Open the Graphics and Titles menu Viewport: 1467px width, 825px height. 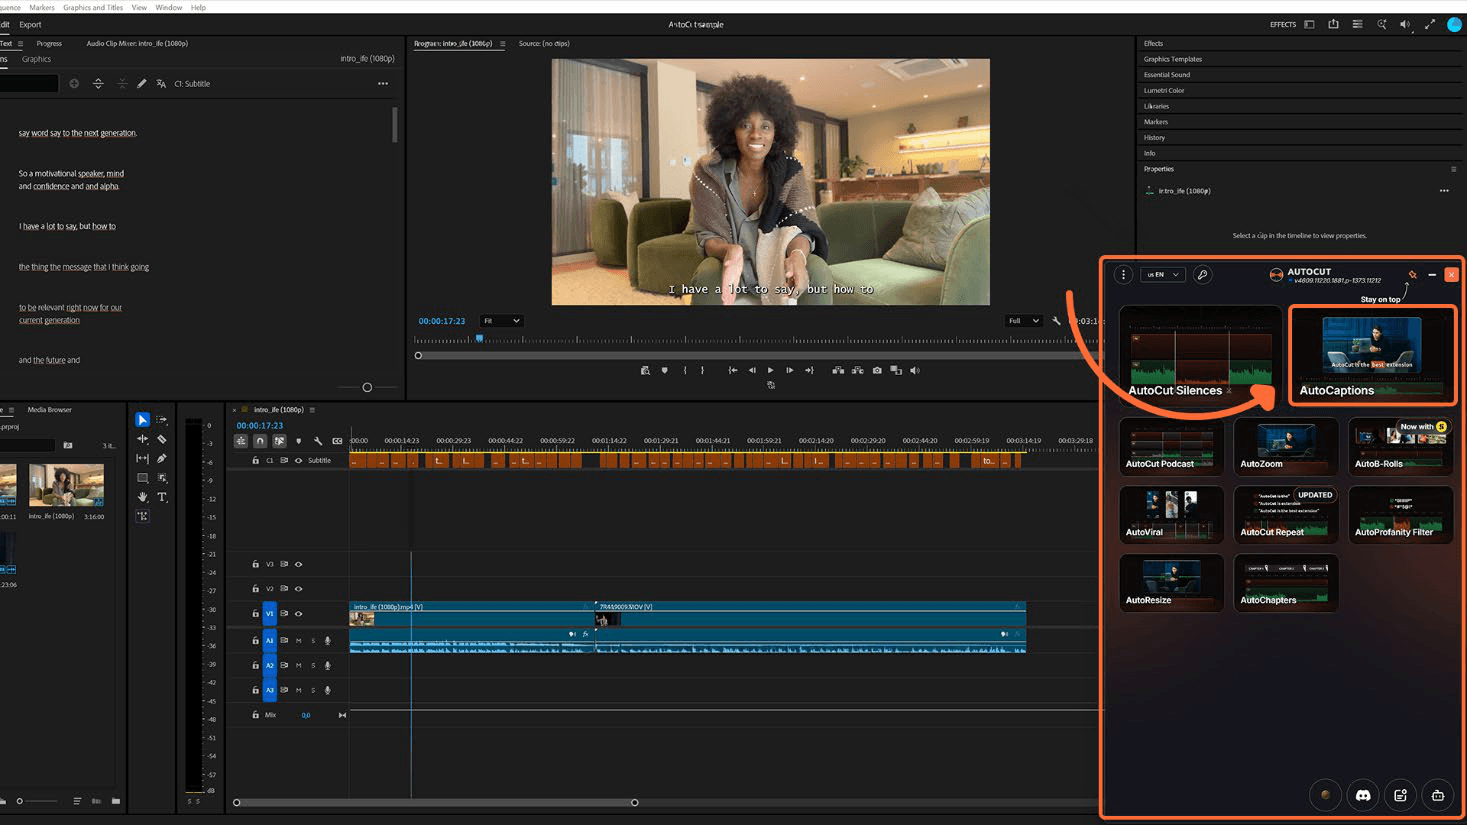pyautogui.click(x=93, y=7)
